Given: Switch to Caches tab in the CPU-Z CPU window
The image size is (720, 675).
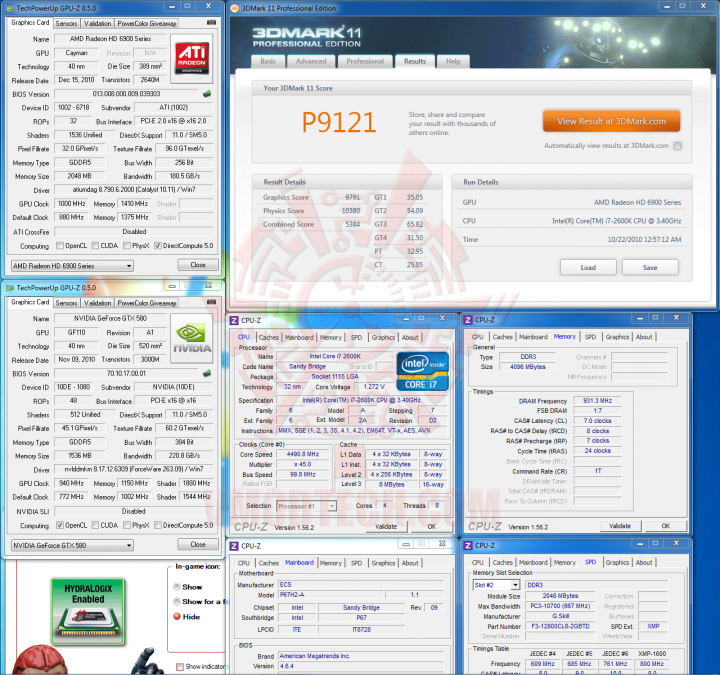Looking at the screenshot, I should (x=269, y=337).
